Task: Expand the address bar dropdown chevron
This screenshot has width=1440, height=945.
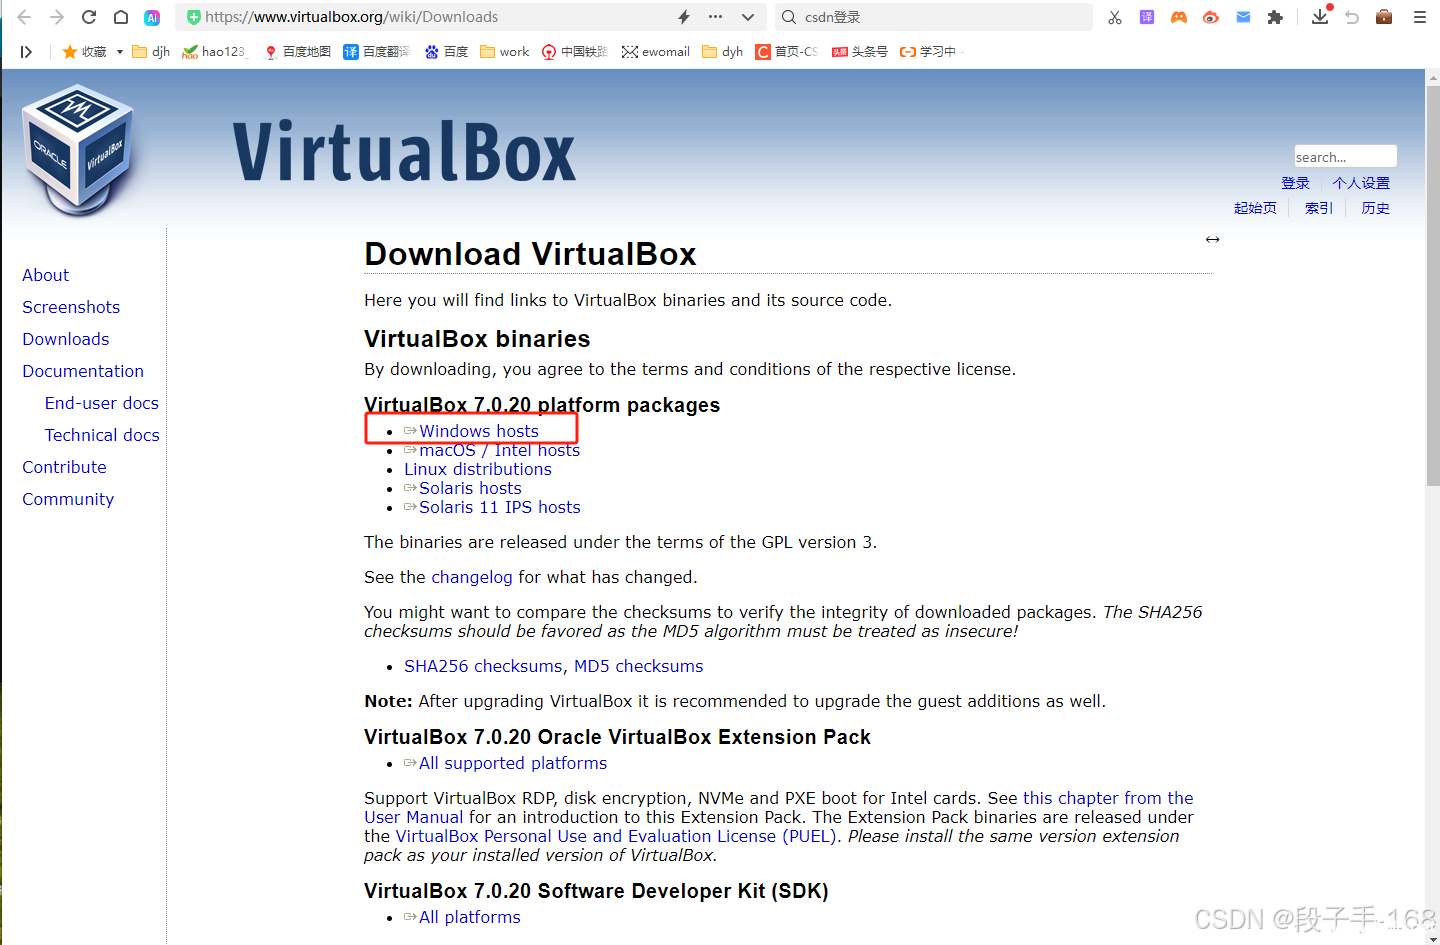Action: pos(748,17)
